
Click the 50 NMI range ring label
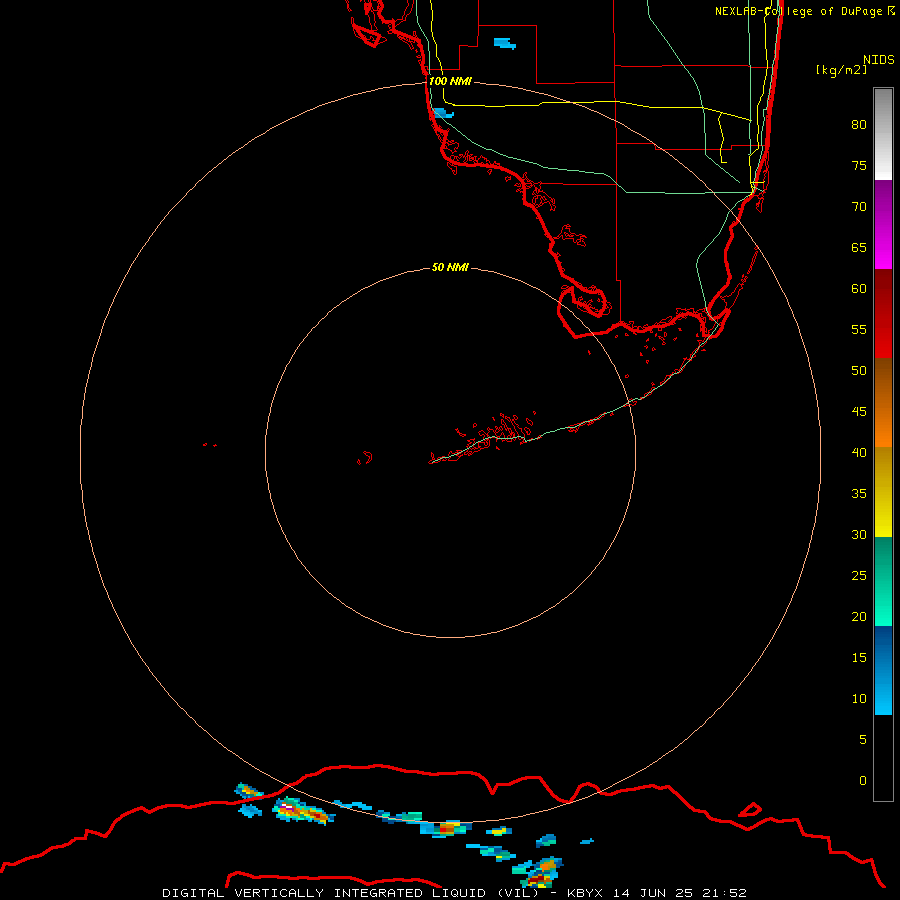[450, 267]
